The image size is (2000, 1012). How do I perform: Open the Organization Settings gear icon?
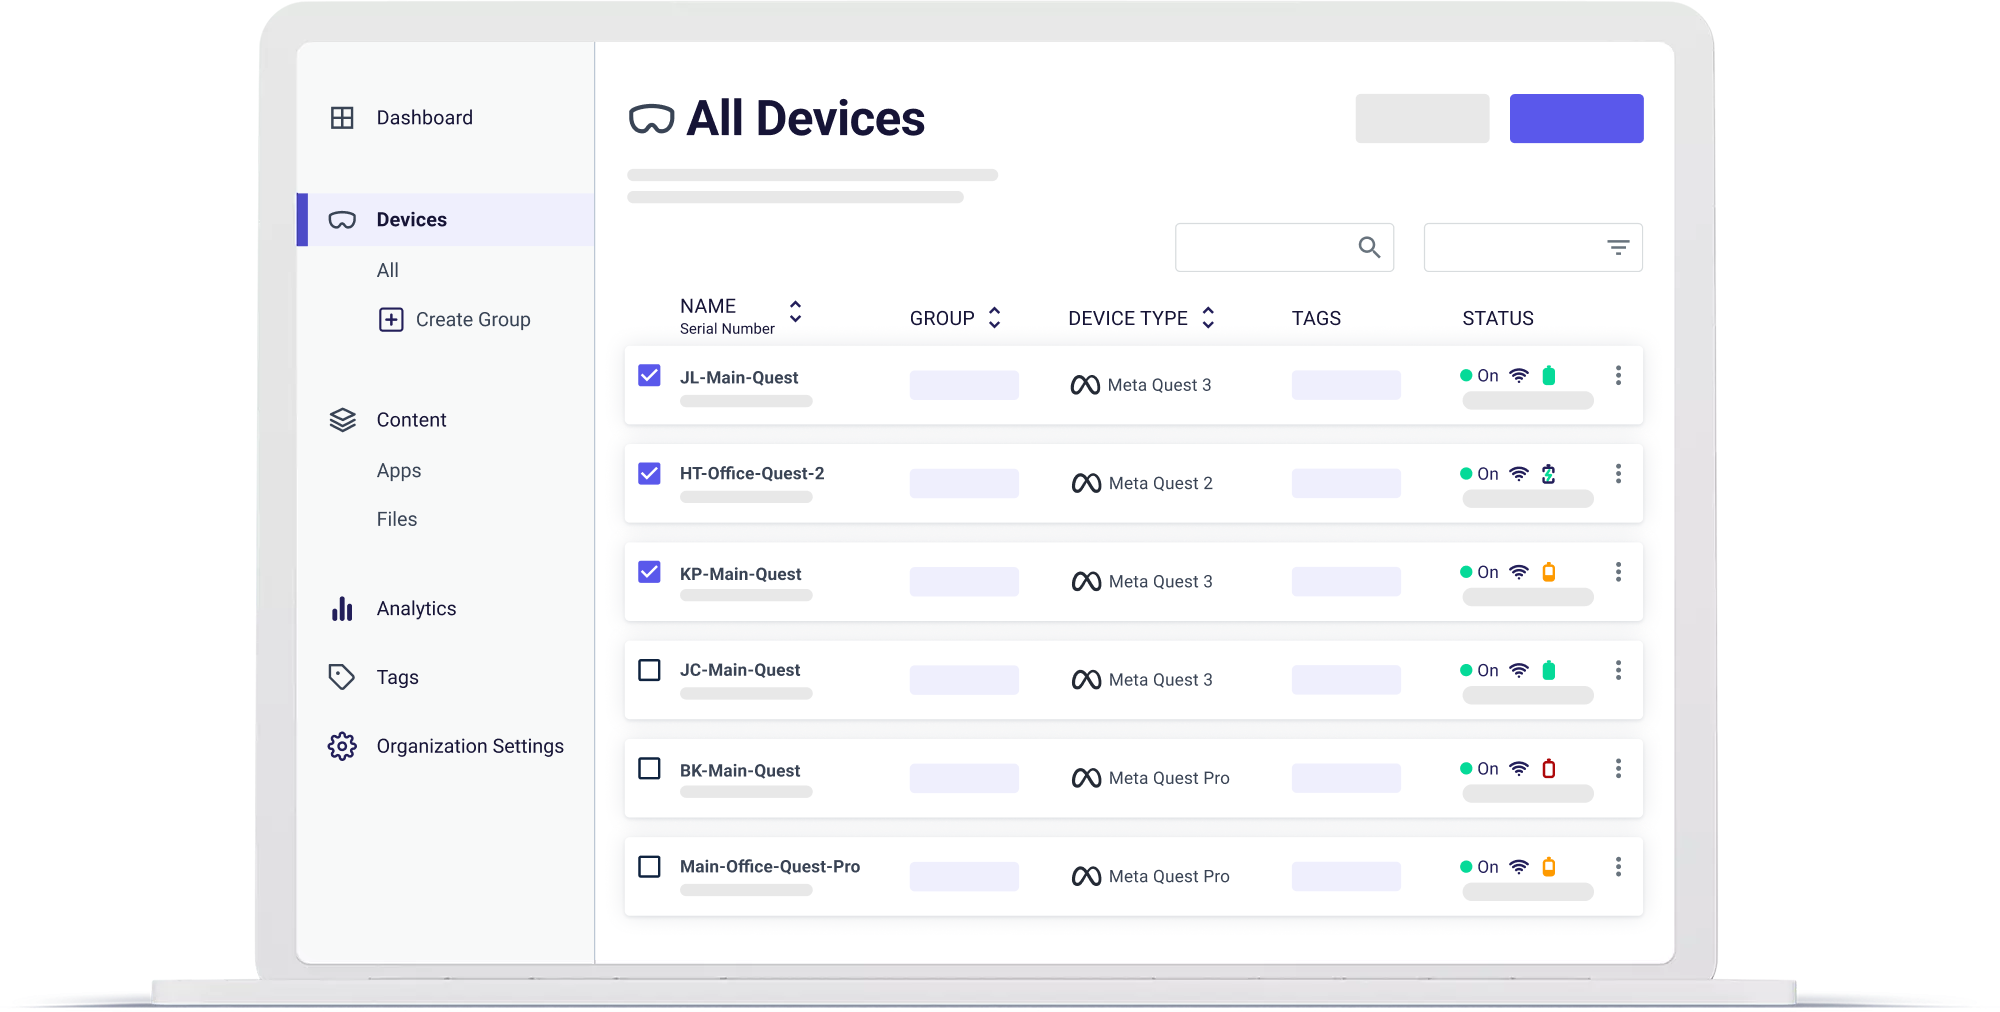(342, 746)
